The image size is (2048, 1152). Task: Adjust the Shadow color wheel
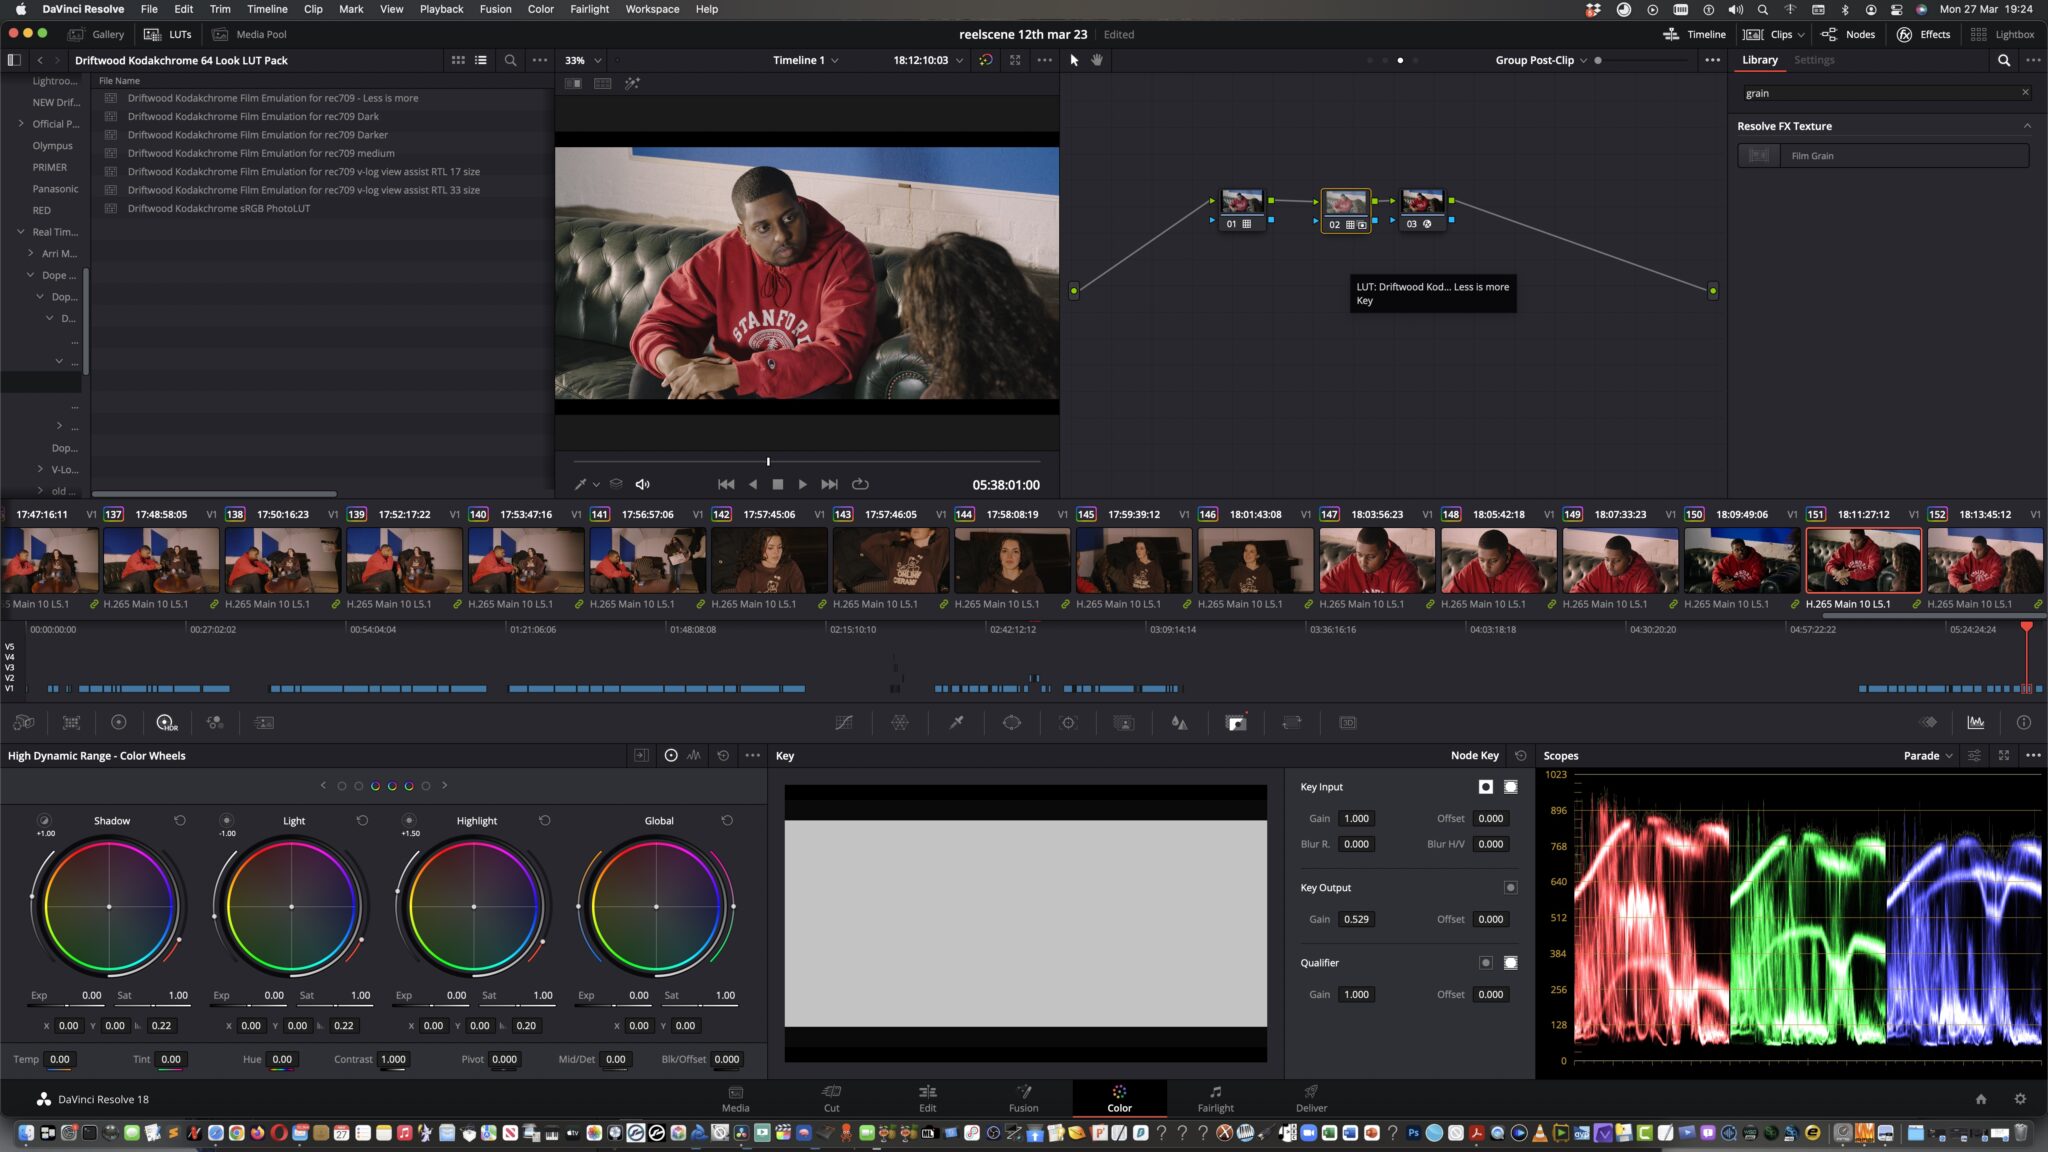(108, 906)
